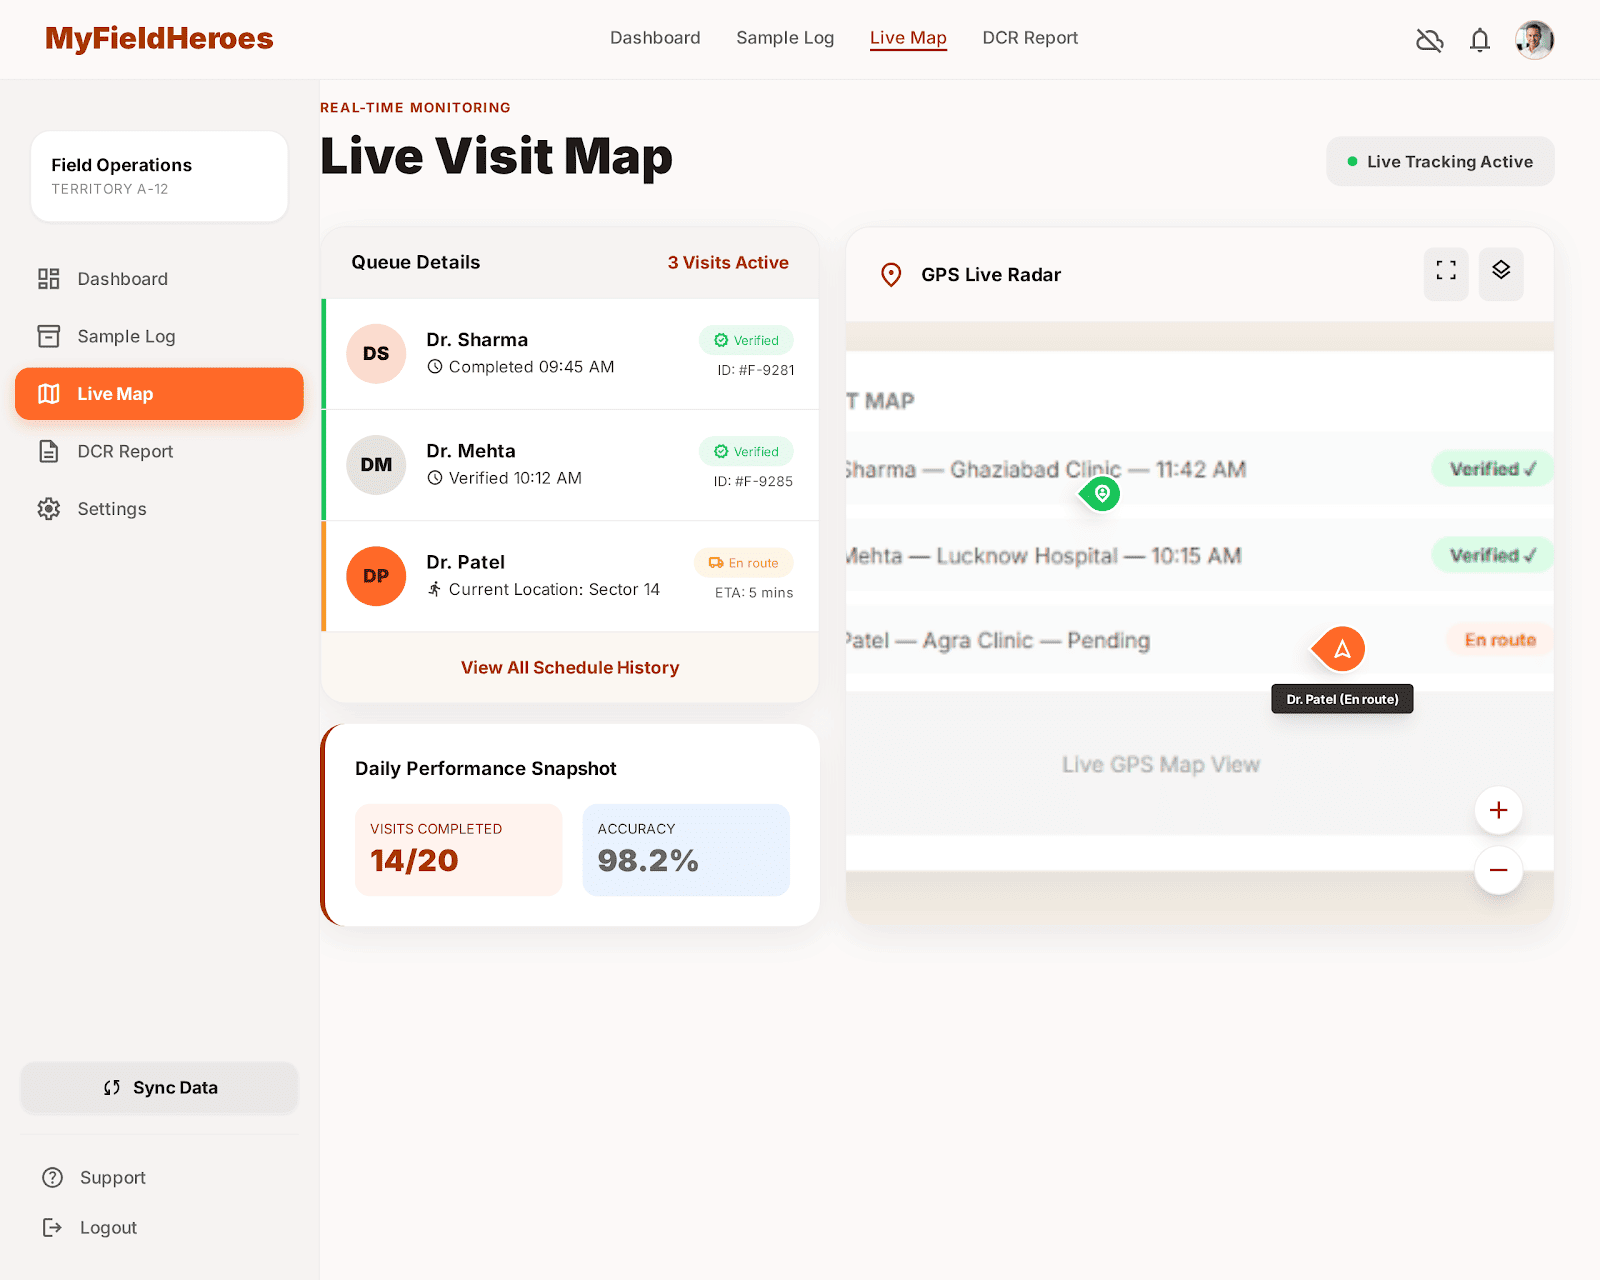The height and width of the screenshot is (1280, 1600).
Task: Select the Live Map top tab
Action: point(908,38)
